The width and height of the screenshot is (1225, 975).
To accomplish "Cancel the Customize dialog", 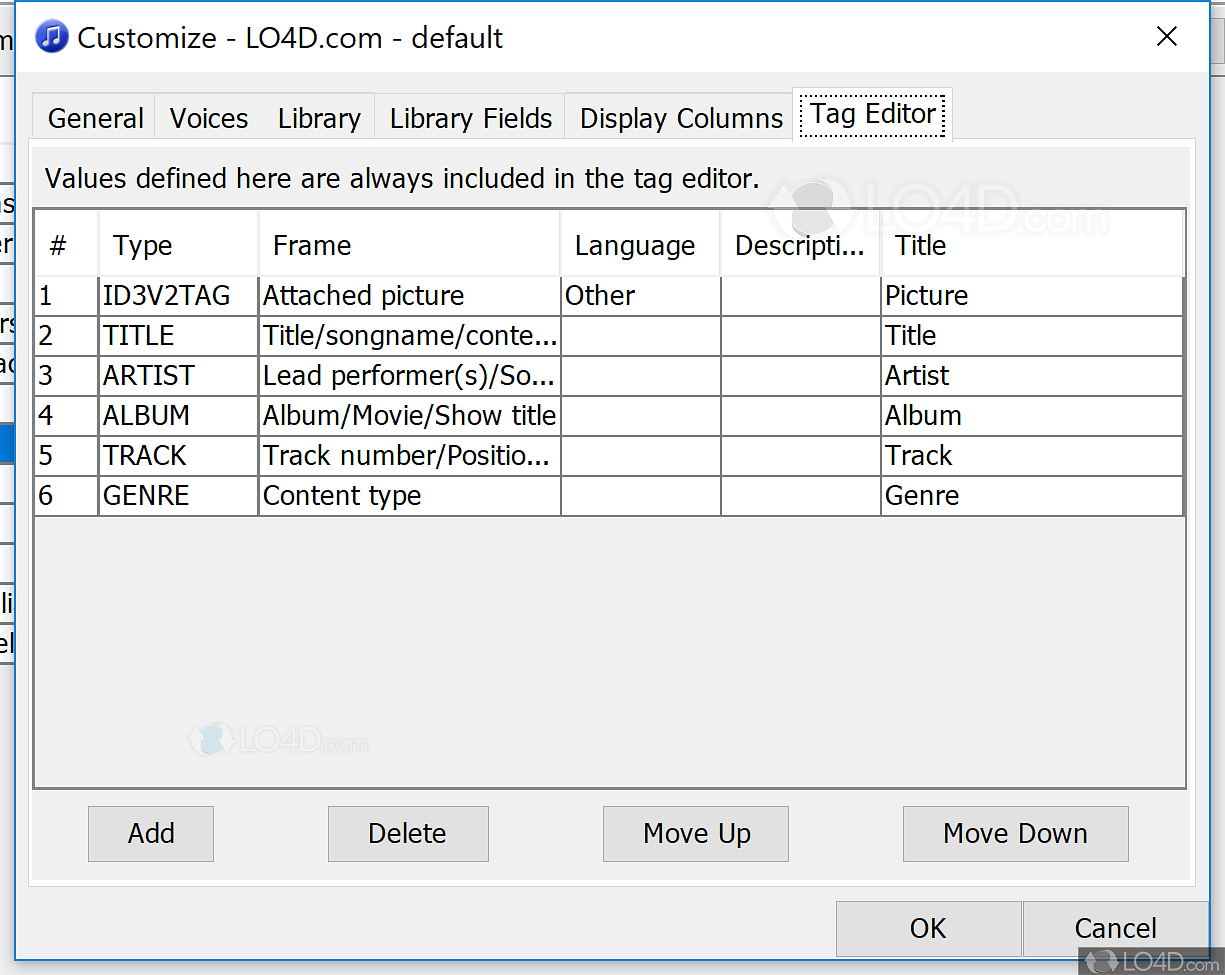I will point(1115,928).
